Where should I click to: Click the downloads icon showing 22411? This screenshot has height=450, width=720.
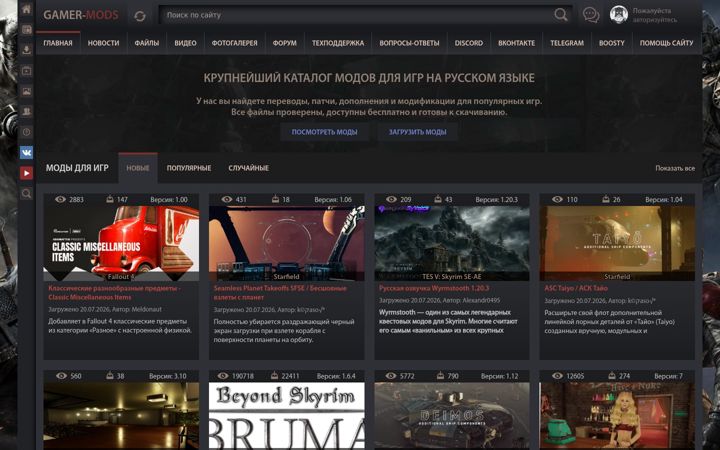point(274,376)
